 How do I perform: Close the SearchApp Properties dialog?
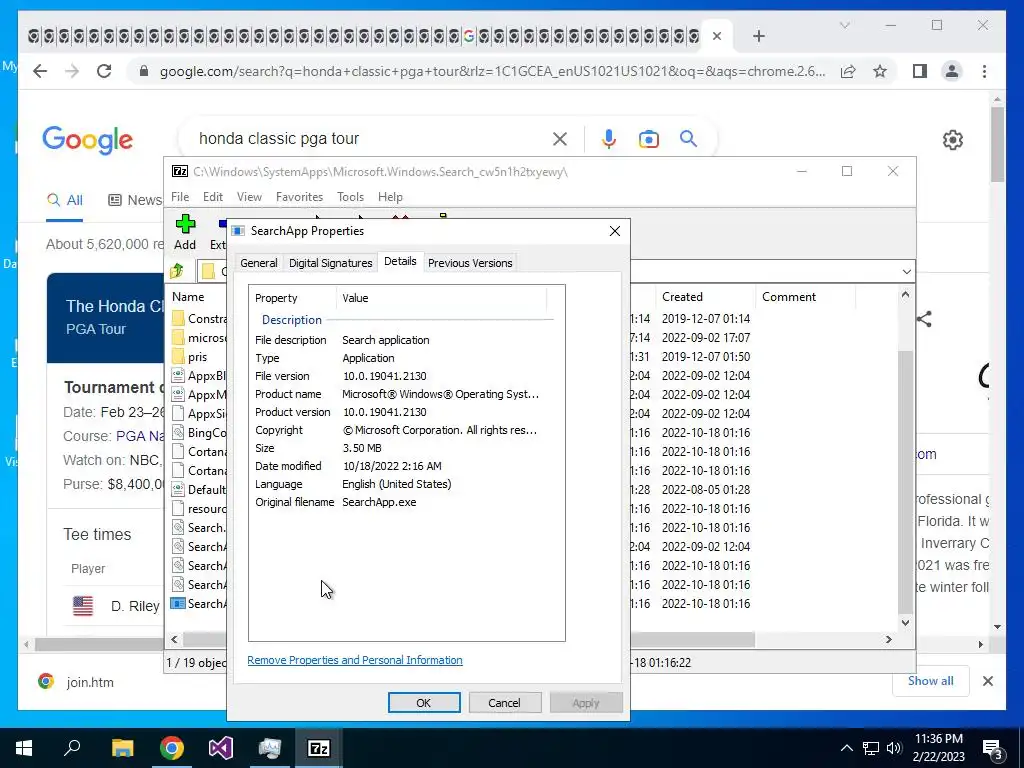point(615,231)
